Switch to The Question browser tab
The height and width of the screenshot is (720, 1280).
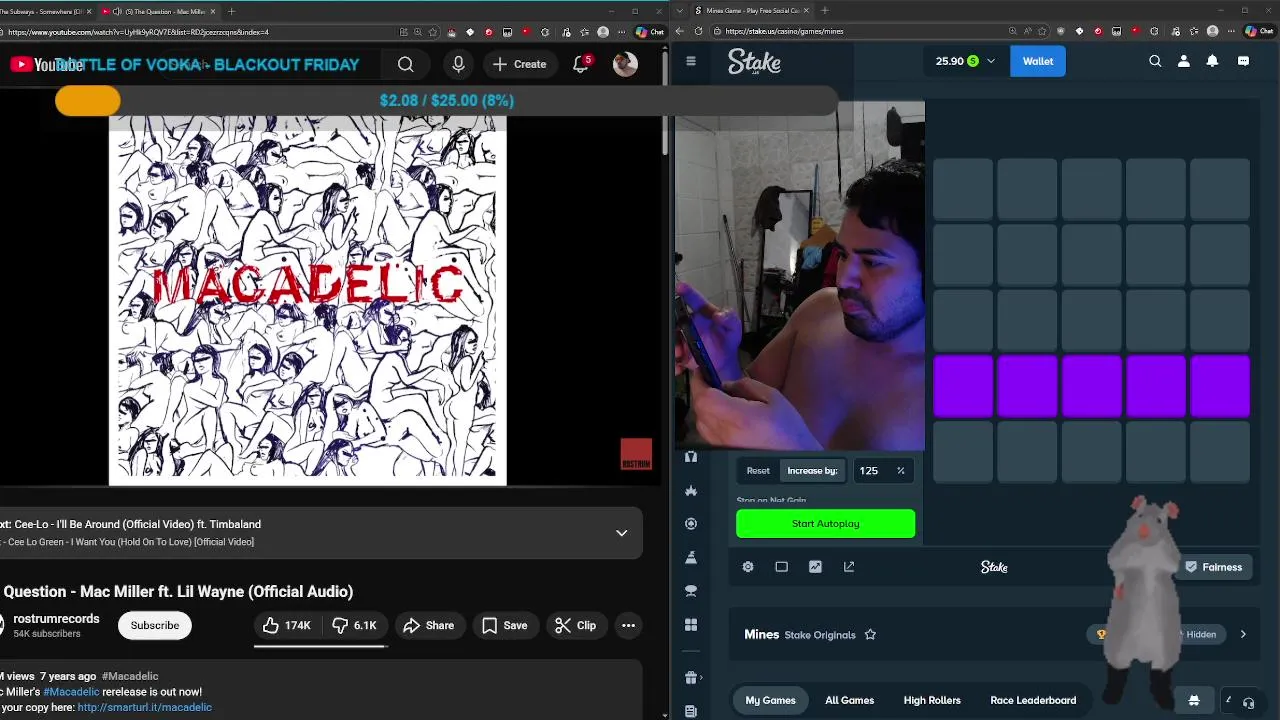(x=160, y=11)
